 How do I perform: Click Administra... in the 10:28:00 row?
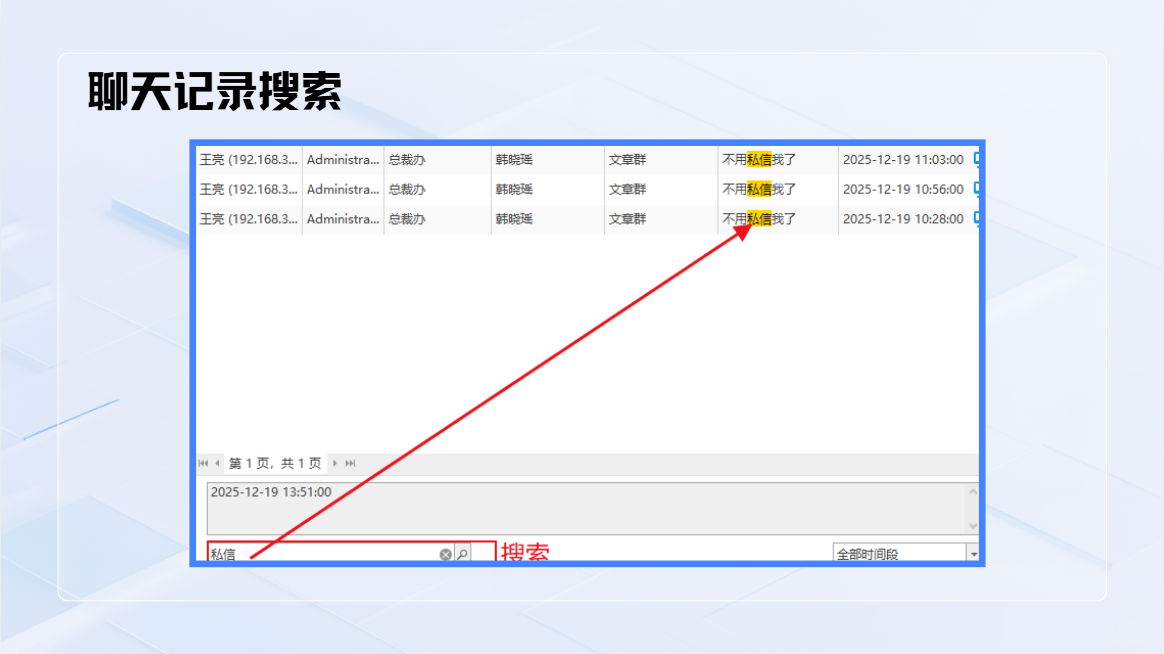(x=343, y=219)
